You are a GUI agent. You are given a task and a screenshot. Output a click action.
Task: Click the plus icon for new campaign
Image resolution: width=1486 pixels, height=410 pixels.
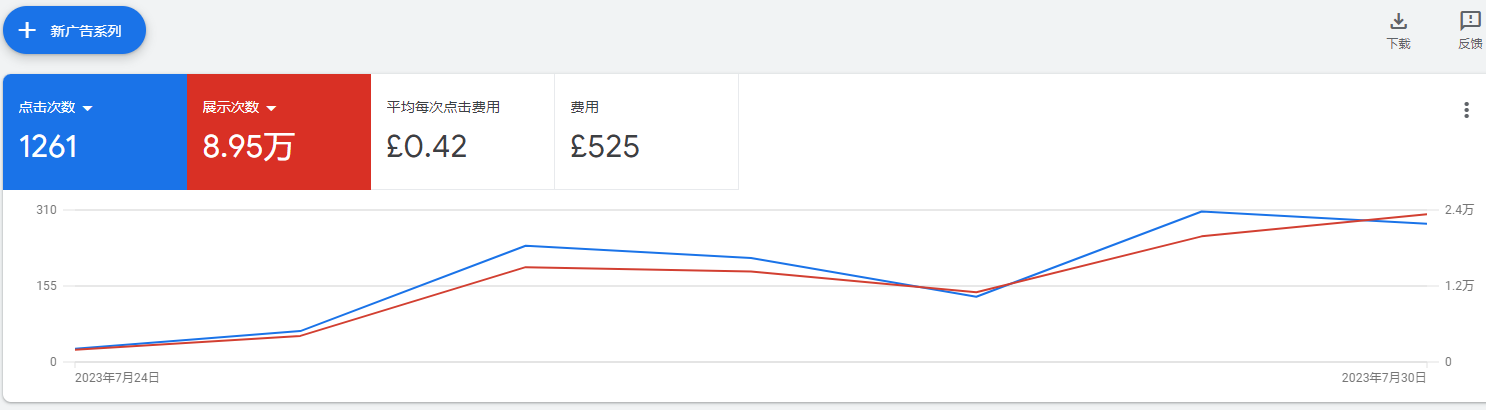(28, 30)
